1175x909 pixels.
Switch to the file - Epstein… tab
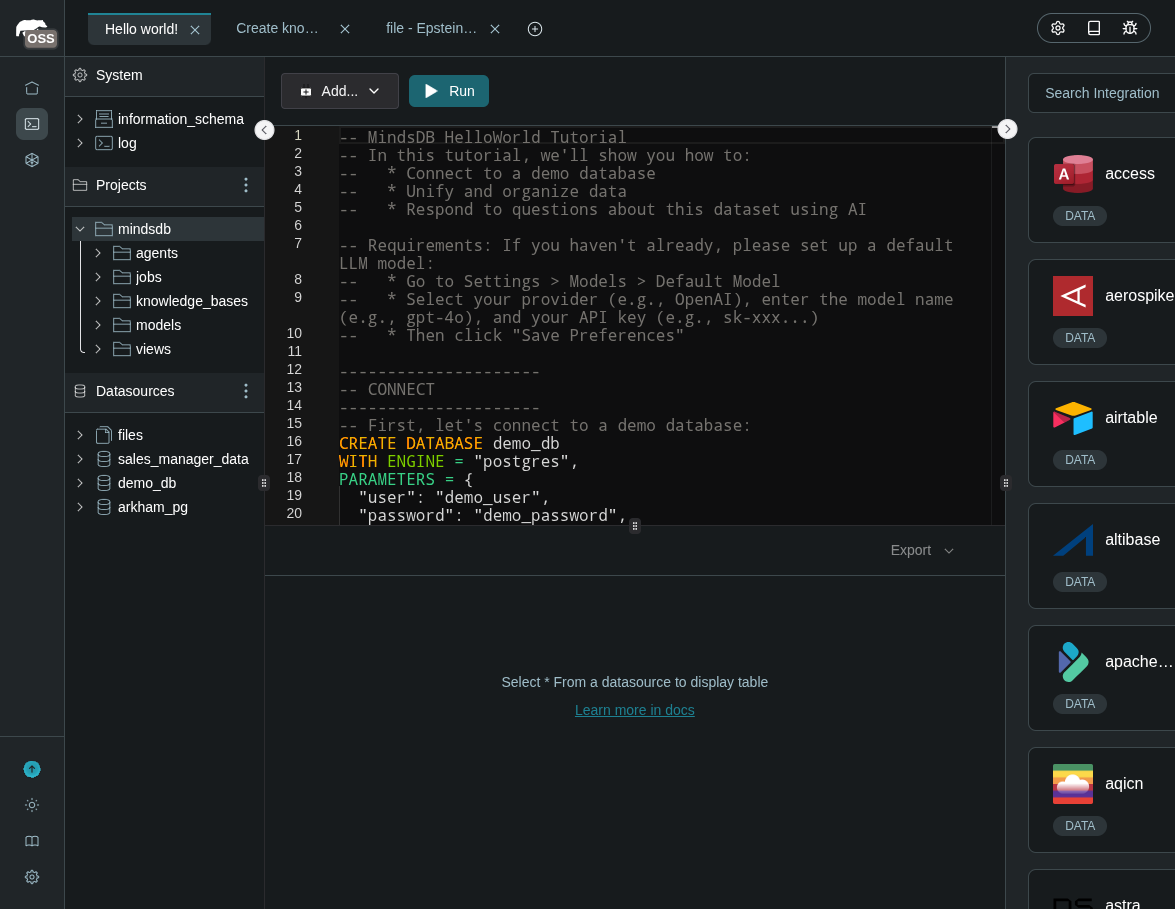point(431,28)
